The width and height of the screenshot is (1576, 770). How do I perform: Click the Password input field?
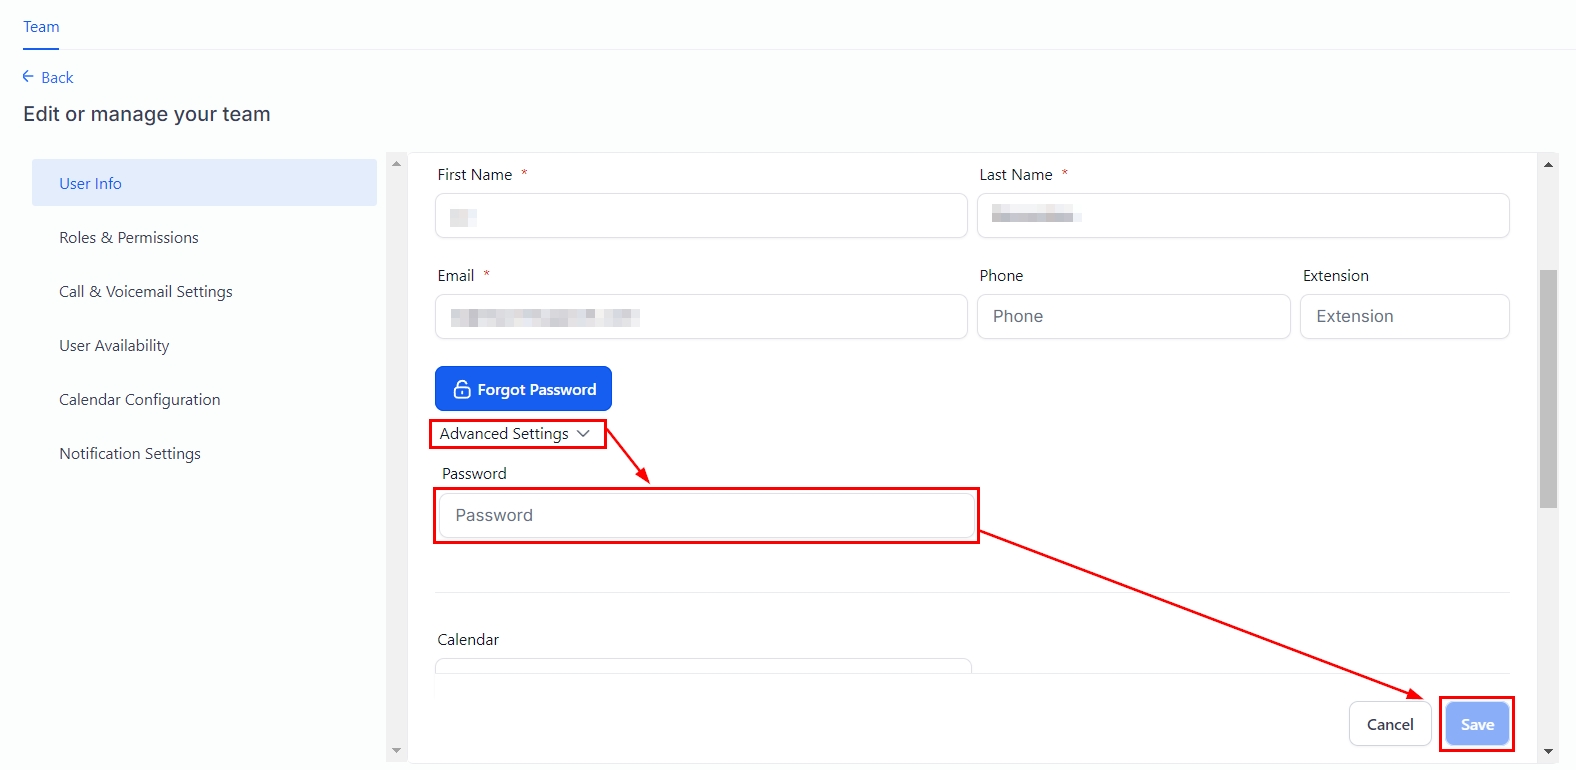click(x=706, y=516)
